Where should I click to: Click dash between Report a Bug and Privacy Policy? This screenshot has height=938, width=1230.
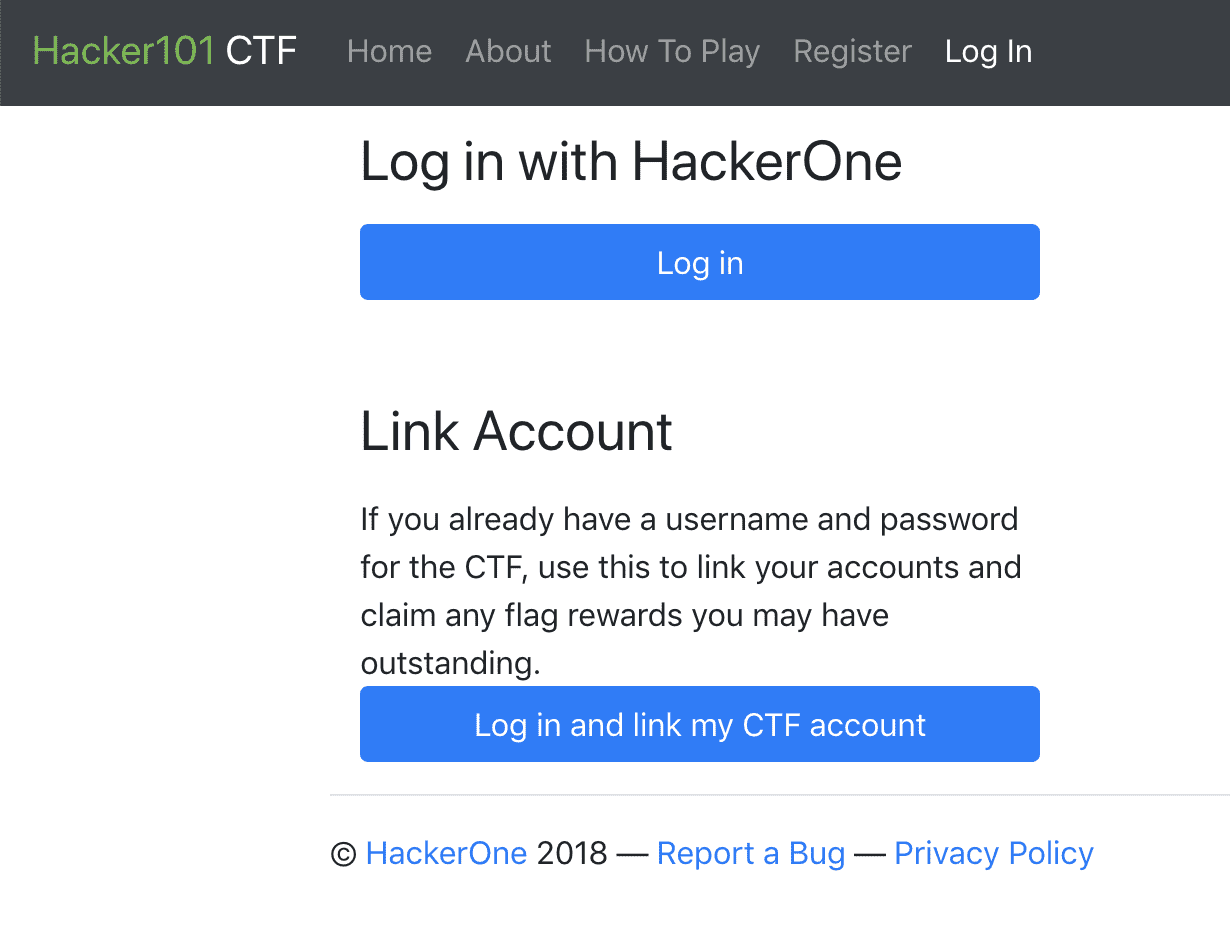click(x=869, y=853)
